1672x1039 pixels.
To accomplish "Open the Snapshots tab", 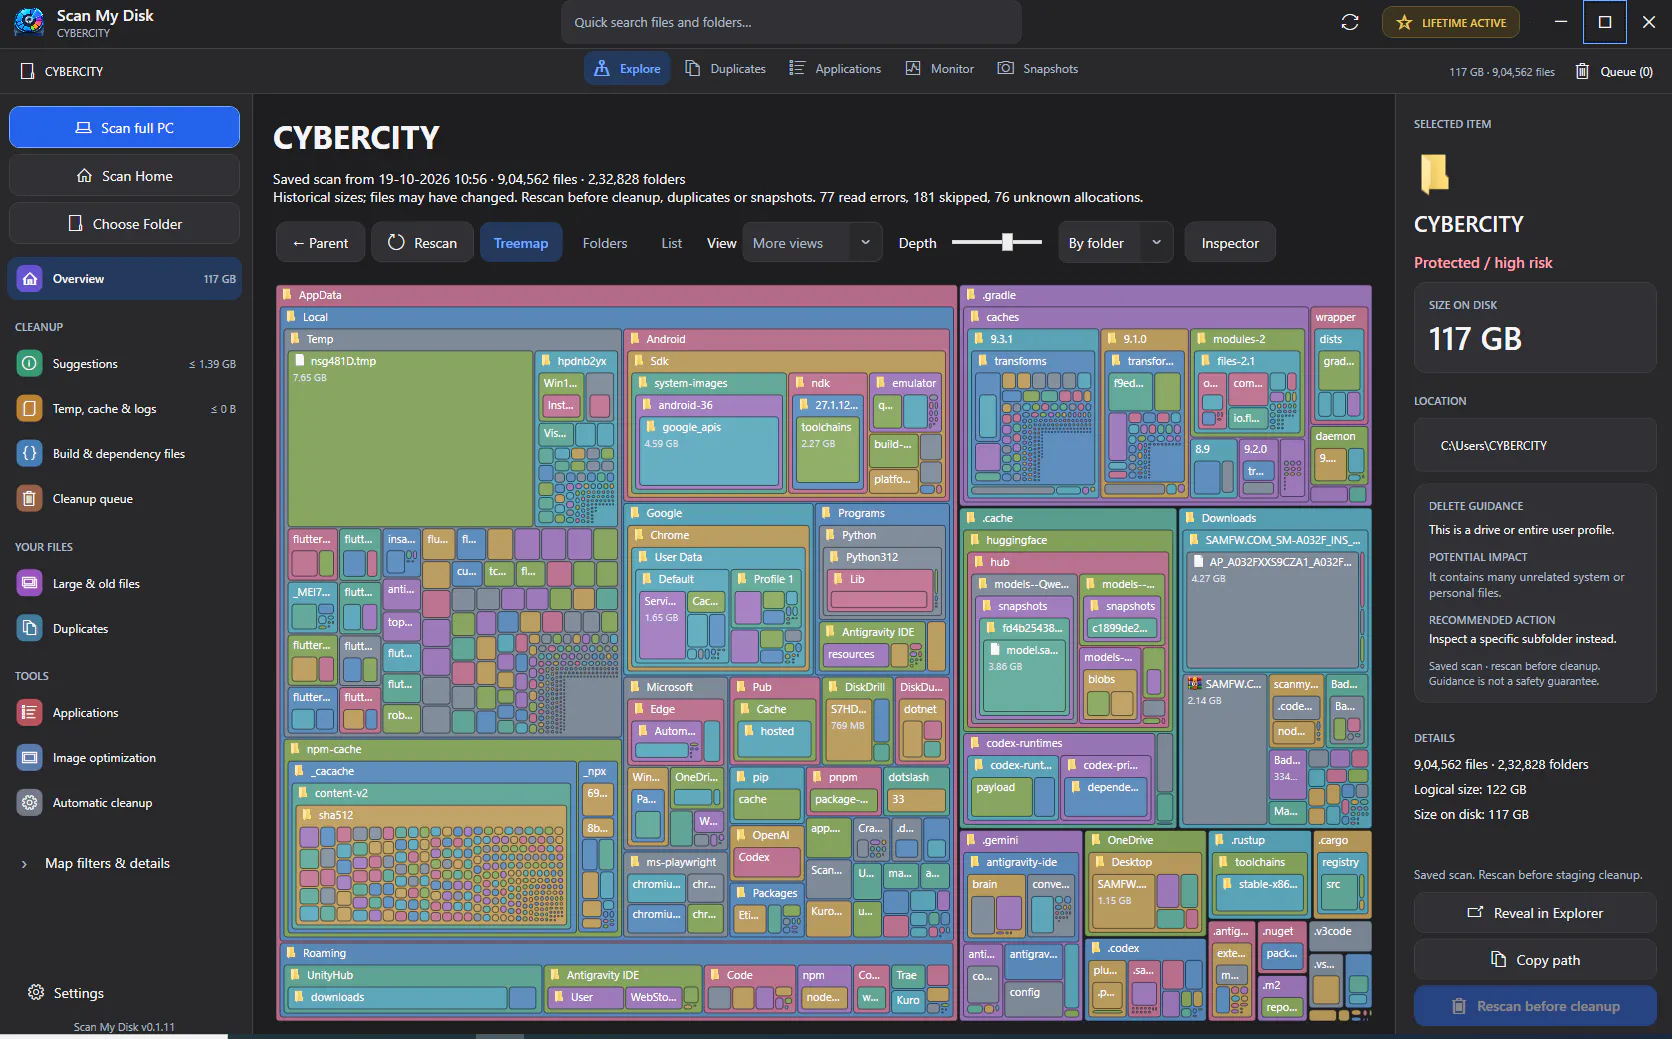I will pyautogui.click(x=1038, y=69).
